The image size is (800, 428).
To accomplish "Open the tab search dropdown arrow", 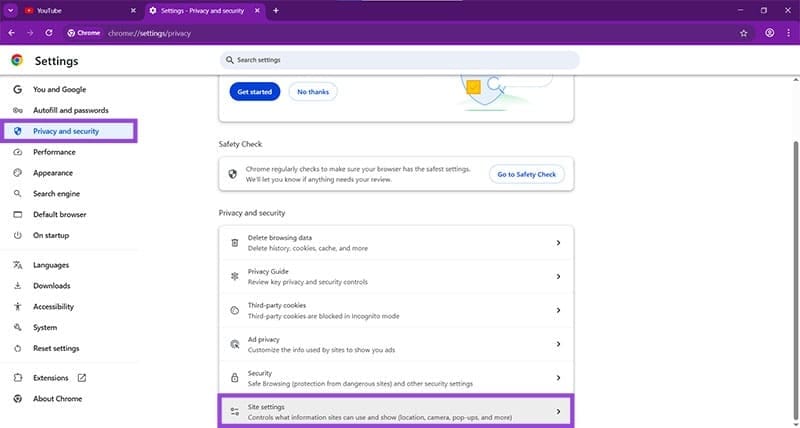I will [x=10, y=10].
